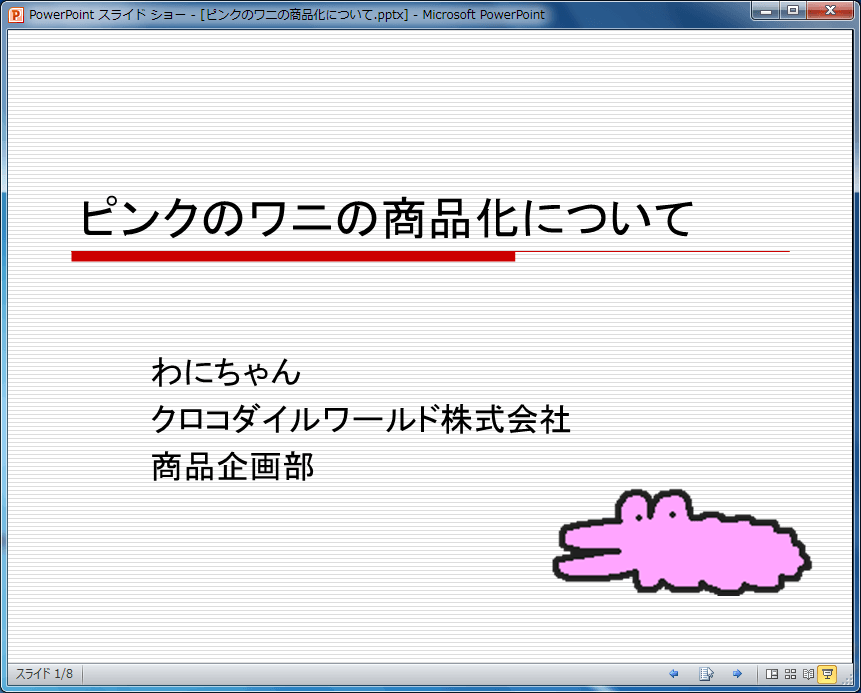Click the PowerPoint application icon in title bar

pyautogui.click(x=16, y=15)
